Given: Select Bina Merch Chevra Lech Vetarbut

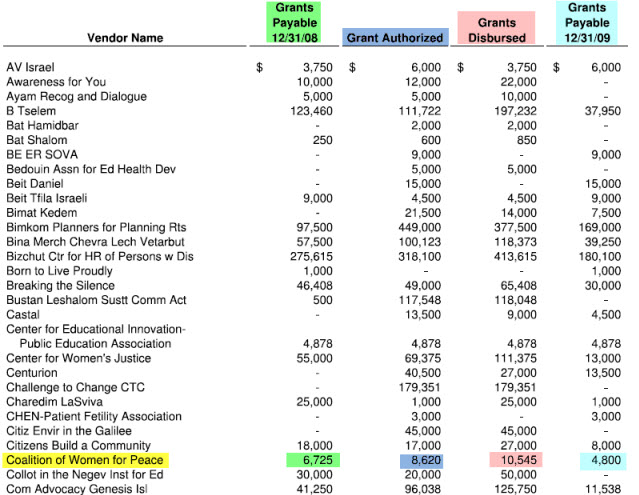Looking at the screenshot, I should (x=95, y=242).
